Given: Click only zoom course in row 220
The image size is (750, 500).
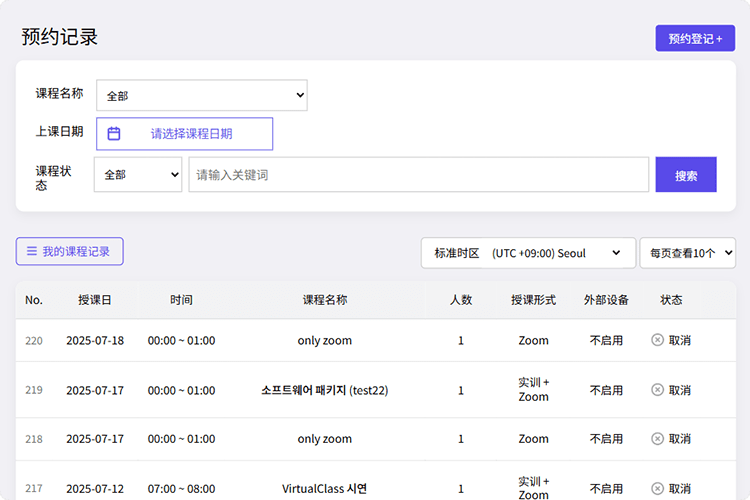Looking at the screenshot, I should pyautogui.click(x=325, y=341).
